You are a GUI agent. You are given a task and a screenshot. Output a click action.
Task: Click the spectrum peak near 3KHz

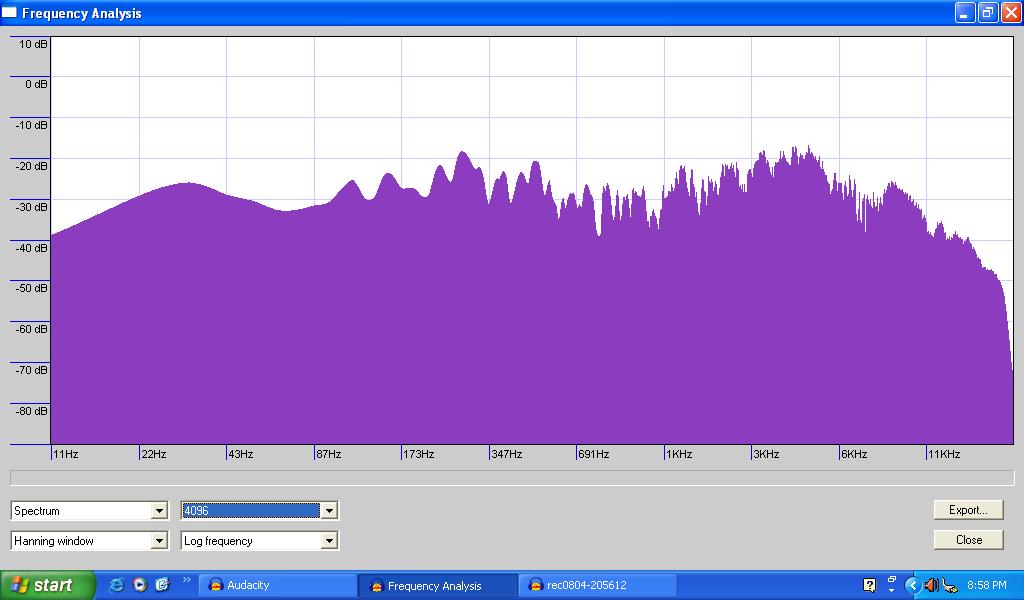pyautogui.click(x=806, y=152)
